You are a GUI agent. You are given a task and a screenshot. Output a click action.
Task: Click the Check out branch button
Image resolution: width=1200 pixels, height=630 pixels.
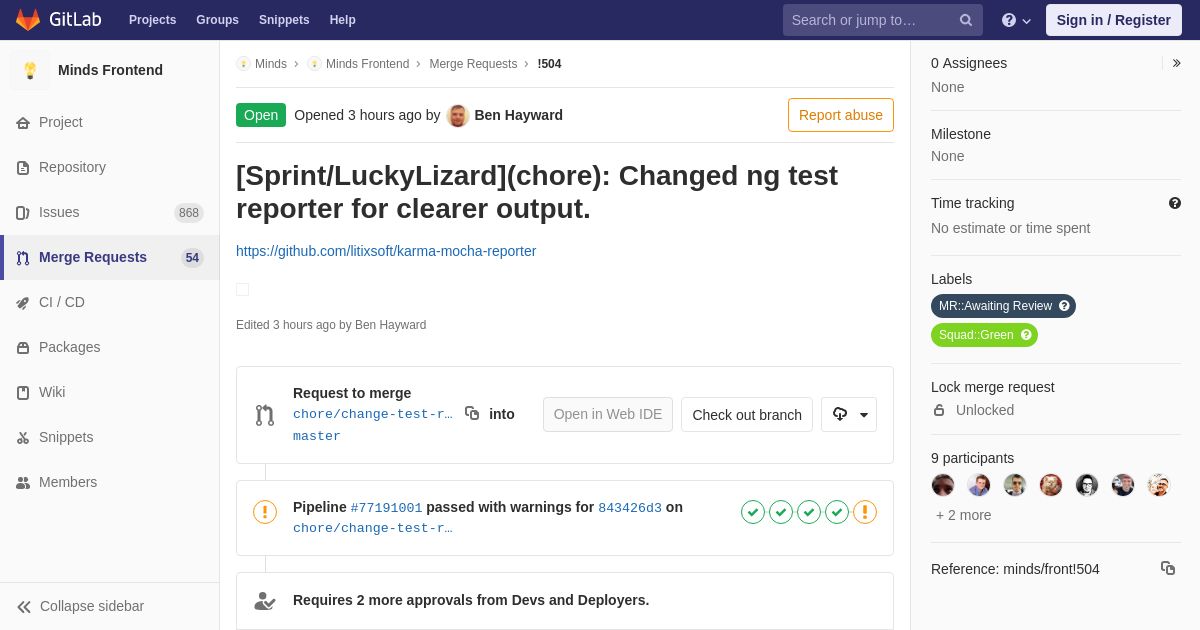(747, 414)
